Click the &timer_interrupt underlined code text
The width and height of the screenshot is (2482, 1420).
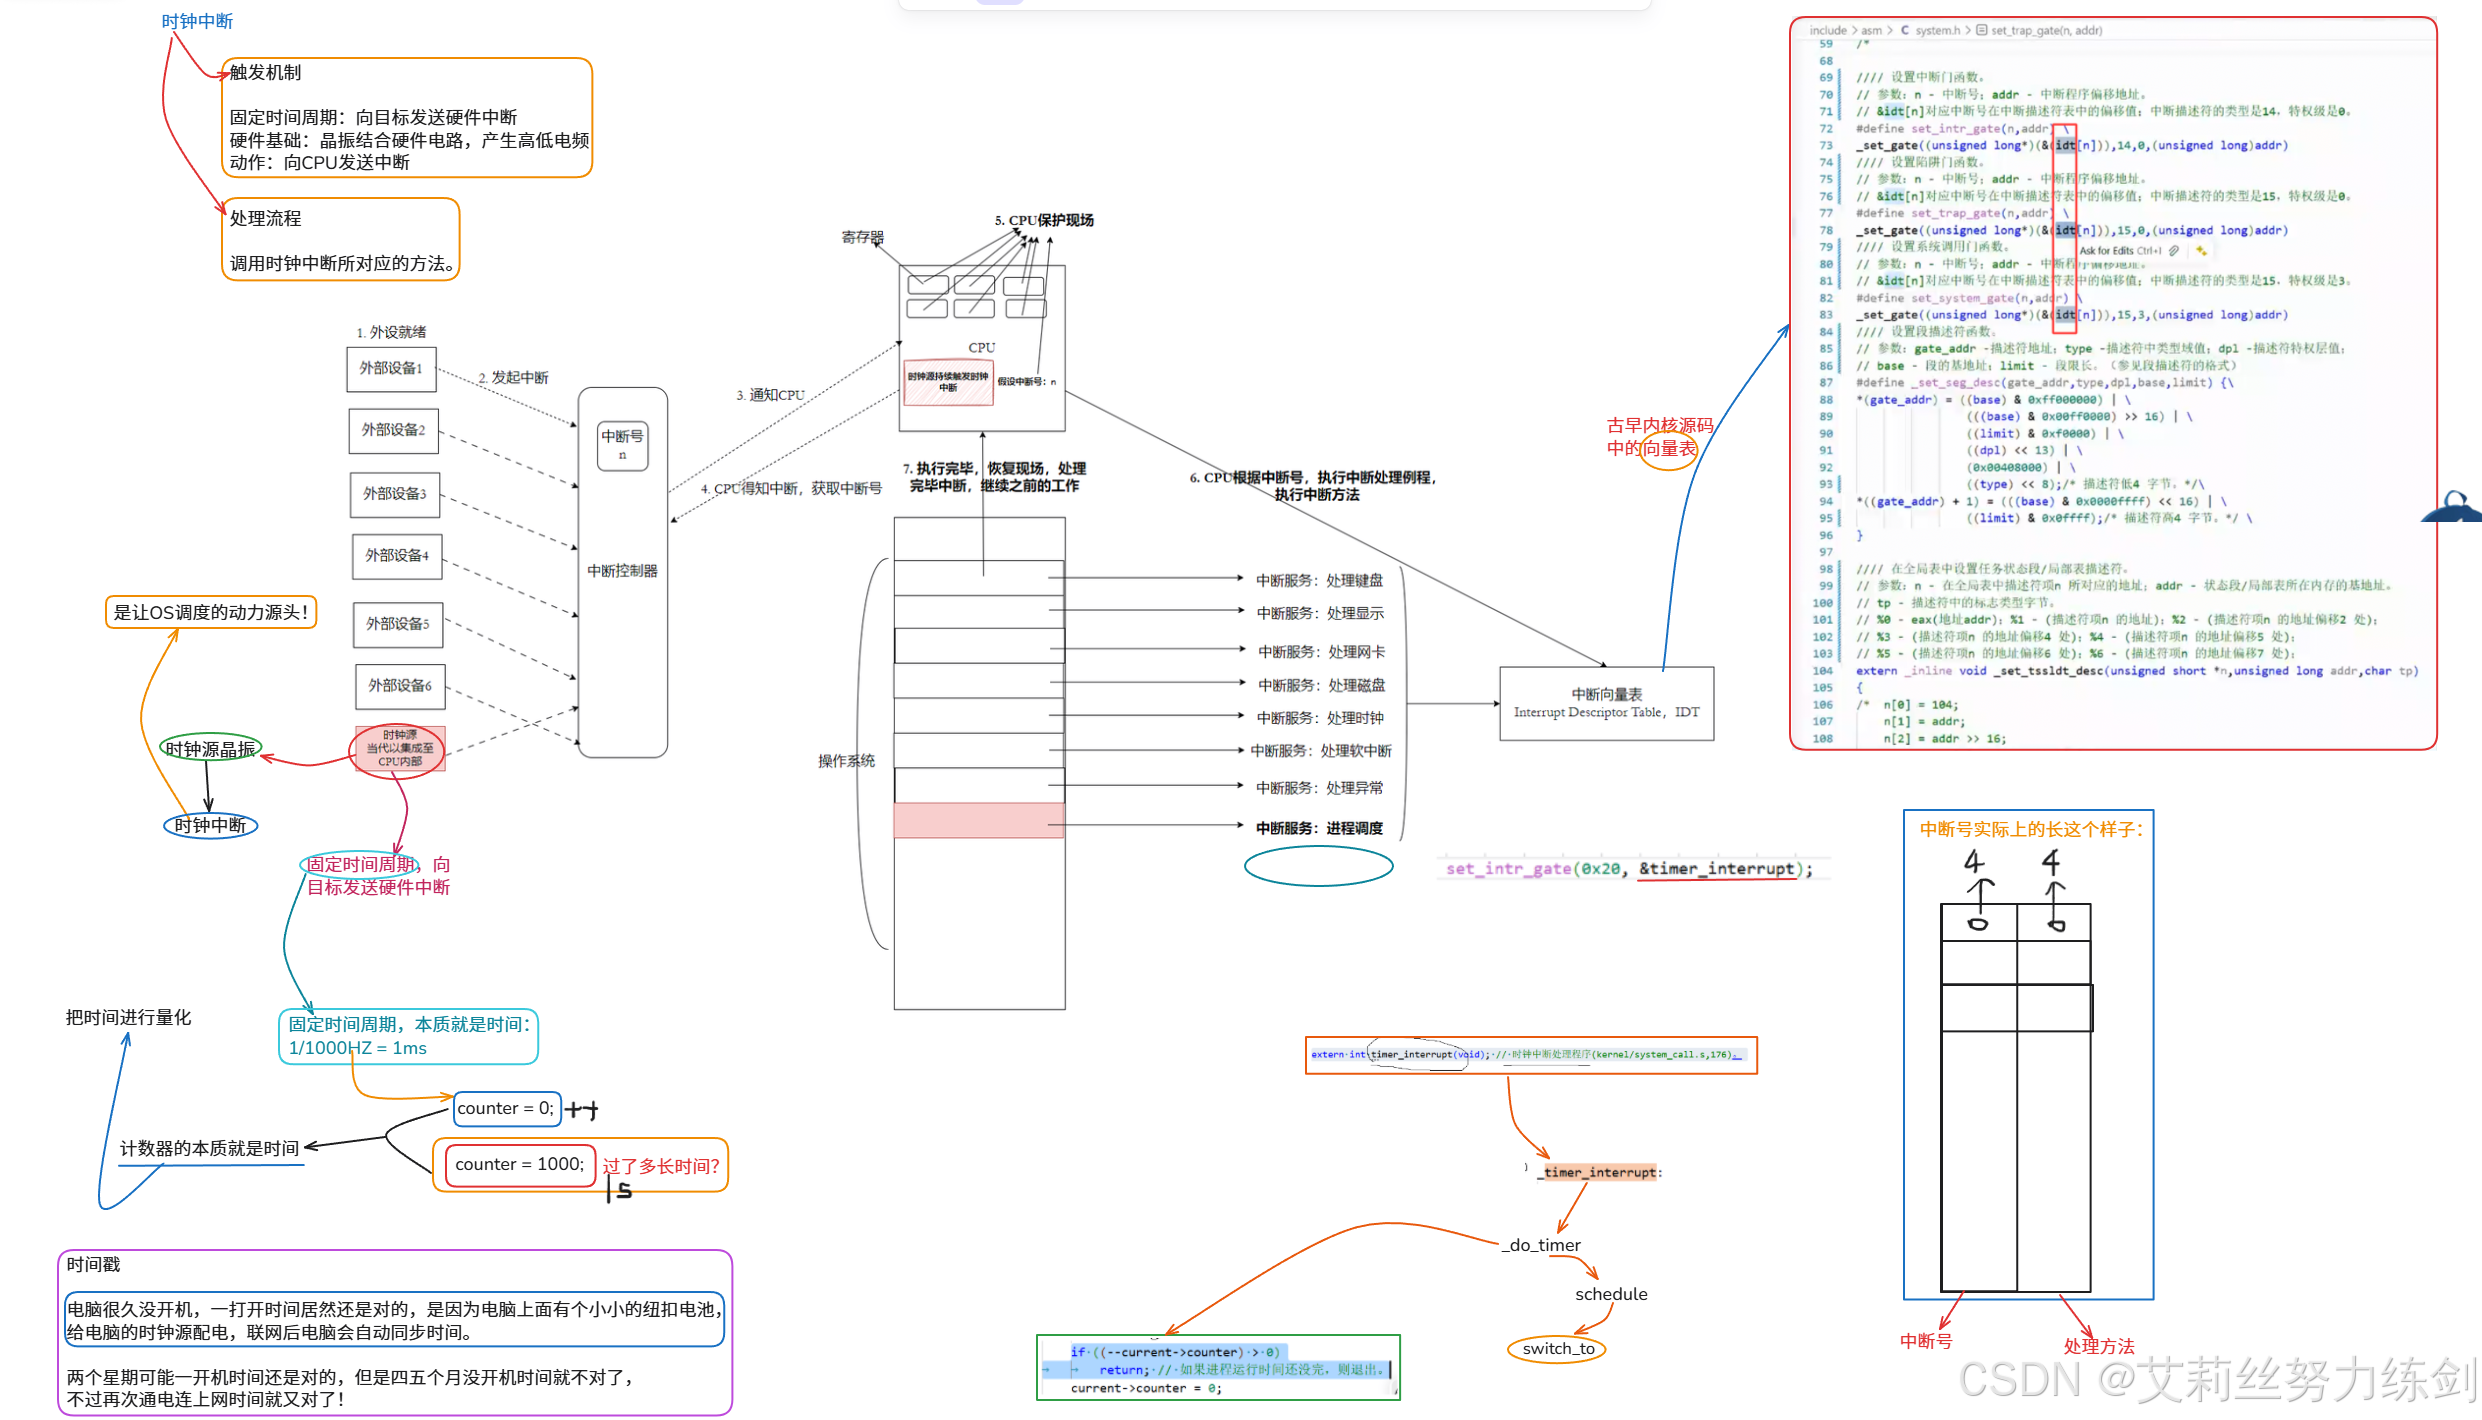click(1716, 869)
